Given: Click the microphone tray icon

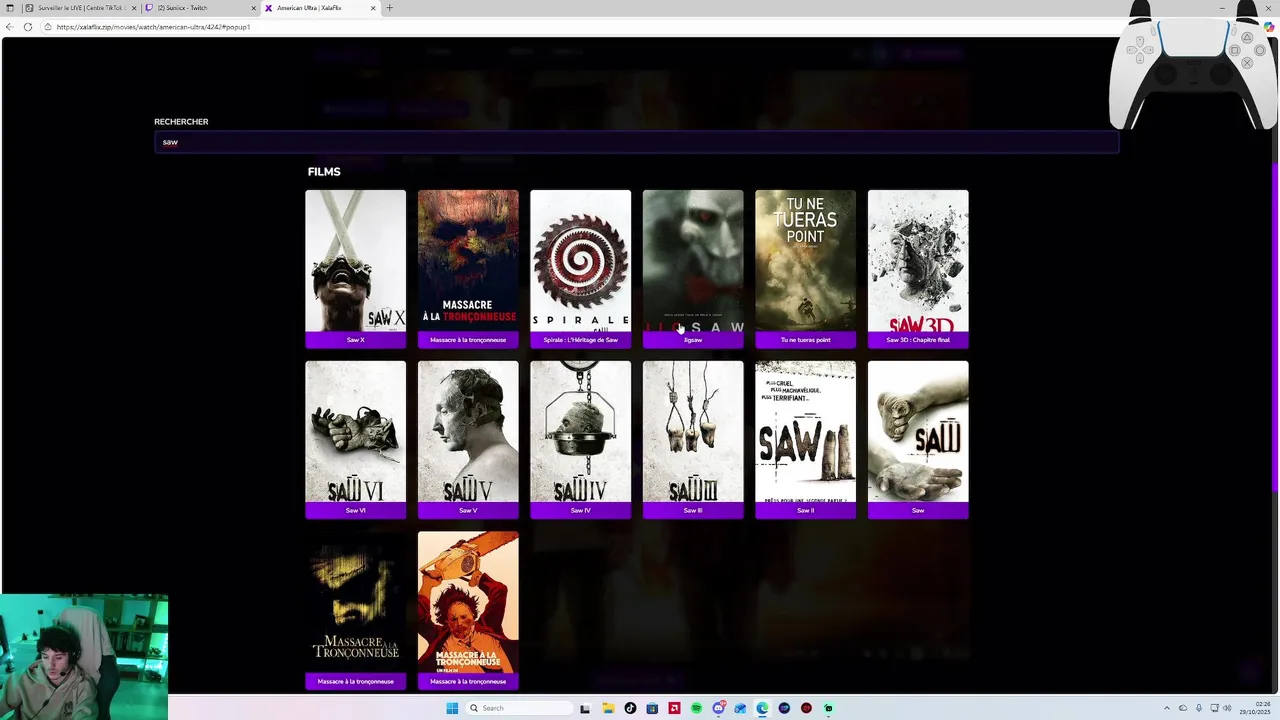Looking at the screenshot, I should (x=1198, y=708).
